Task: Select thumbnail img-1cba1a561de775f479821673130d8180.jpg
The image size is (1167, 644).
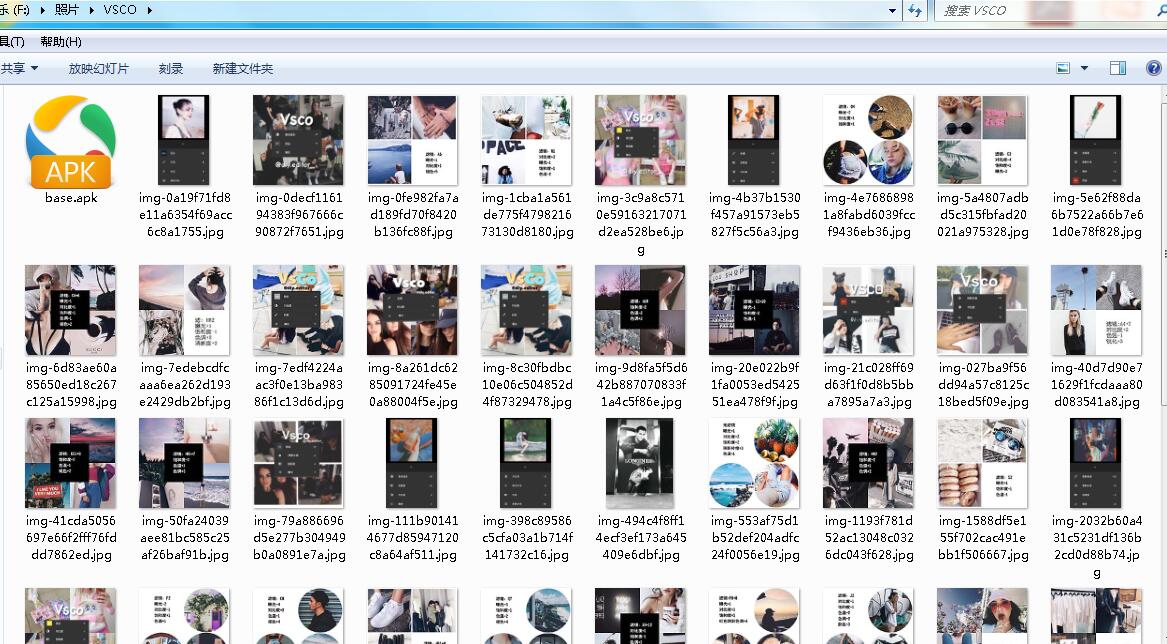Action: point(526,140)
